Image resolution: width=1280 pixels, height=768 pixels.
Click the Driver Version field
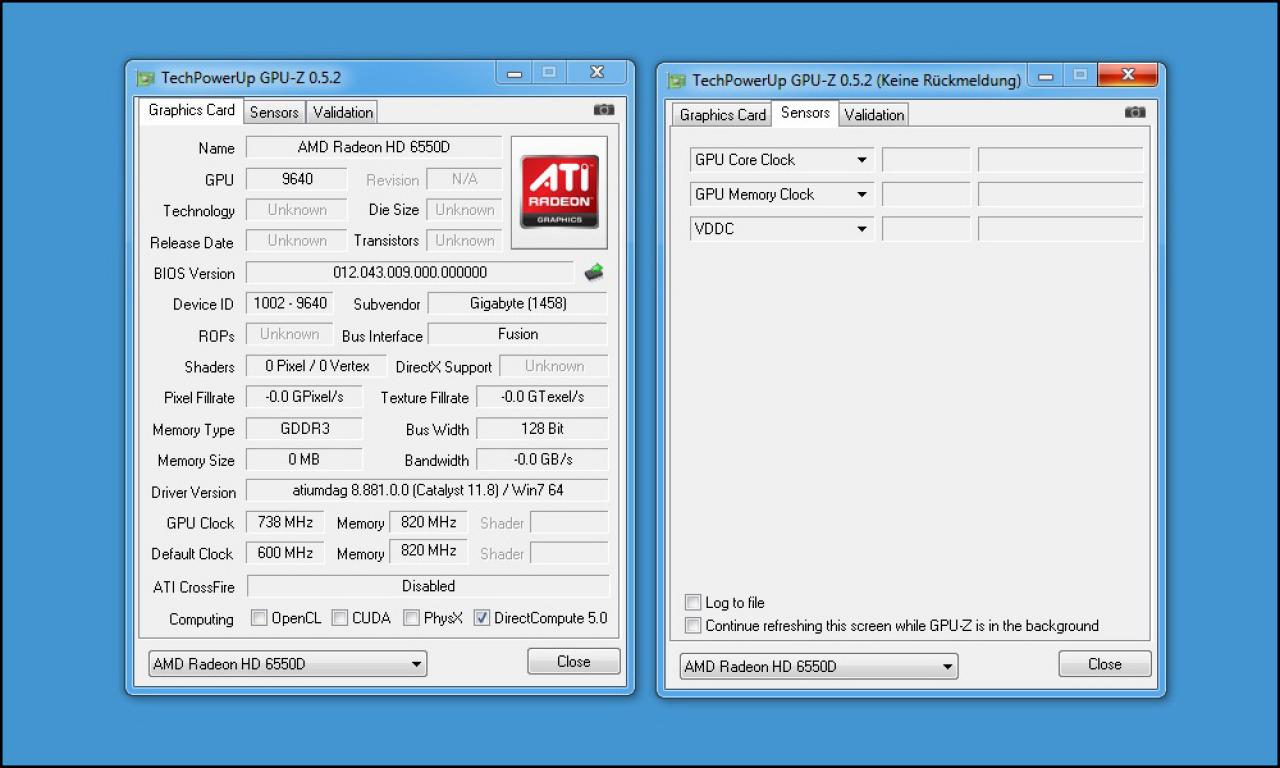pos(427,491)
